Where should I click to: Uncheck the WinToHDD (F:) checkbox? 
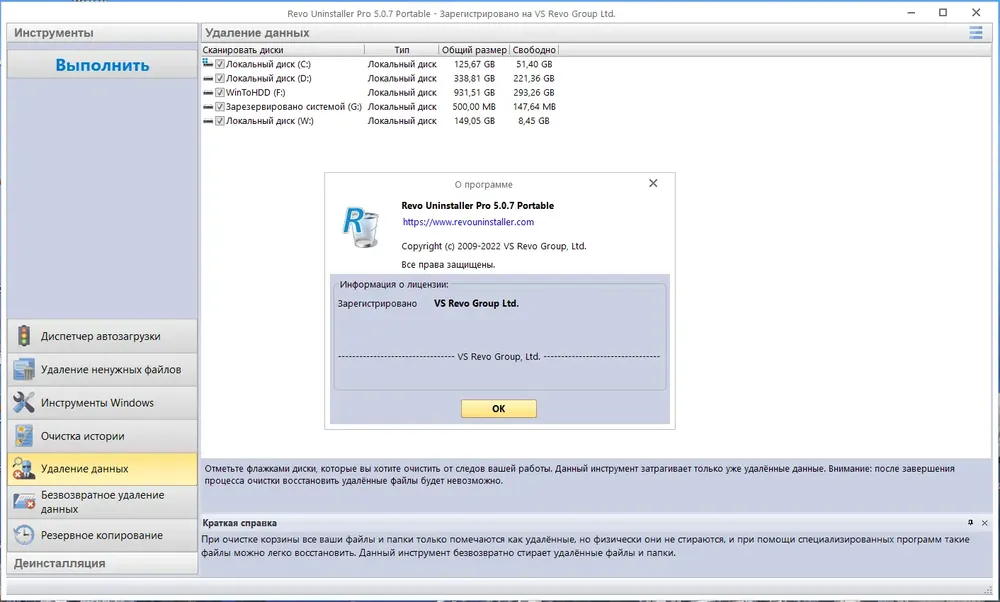pos(219,92)
